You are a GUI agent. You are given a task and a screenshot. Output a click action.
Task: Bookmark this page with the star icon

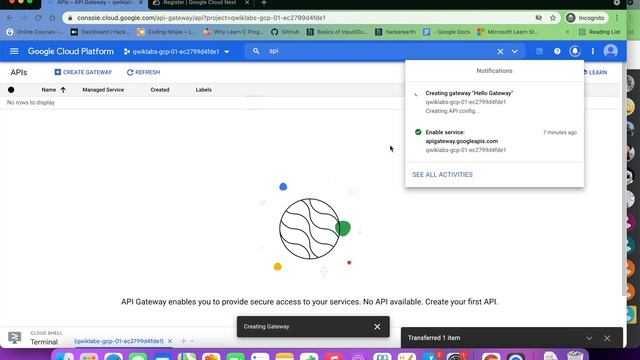[553, 18]
